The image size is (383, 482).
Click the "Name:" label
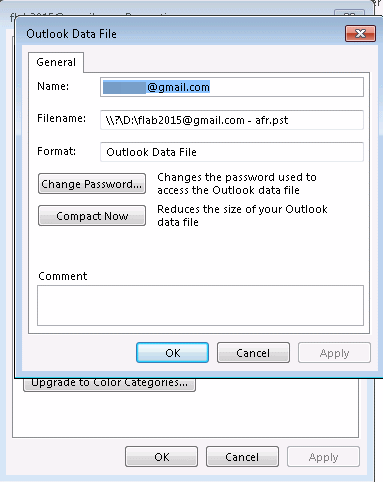click(53, 86)
